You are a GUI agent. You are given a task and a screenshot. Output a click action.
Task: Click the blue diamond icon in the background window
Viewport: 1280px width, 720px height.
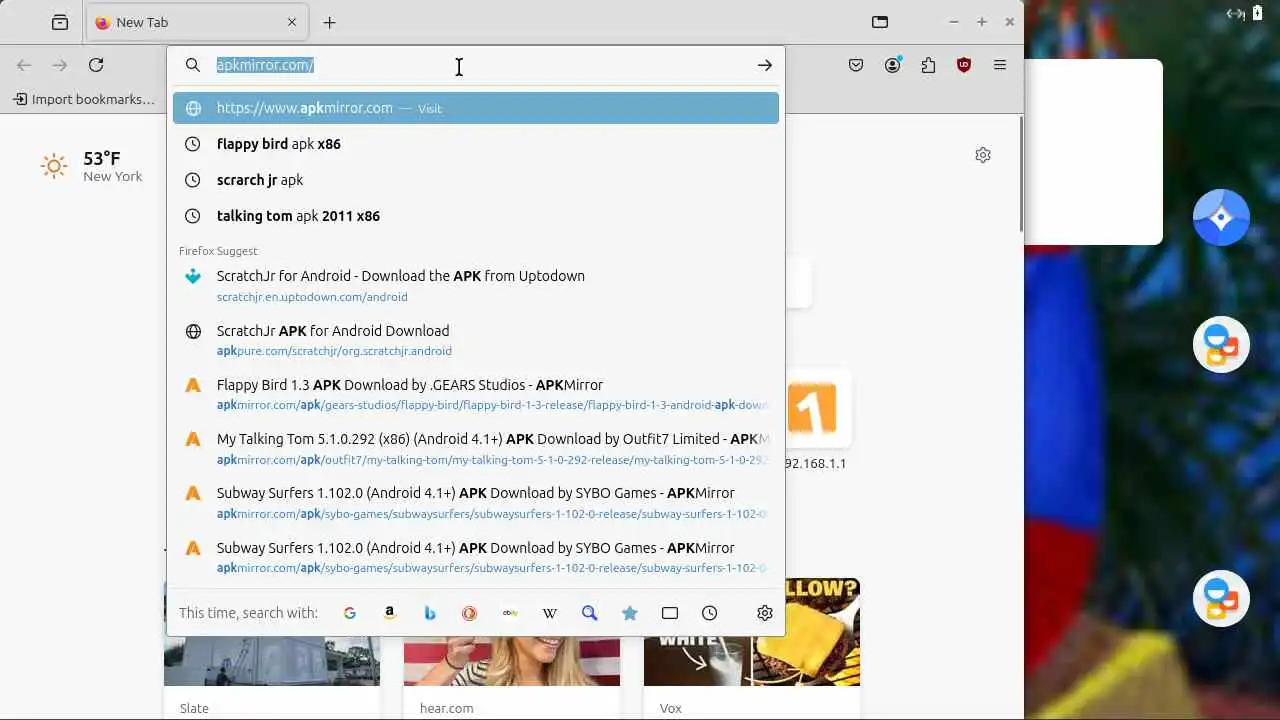click(x=1221, y=217)
